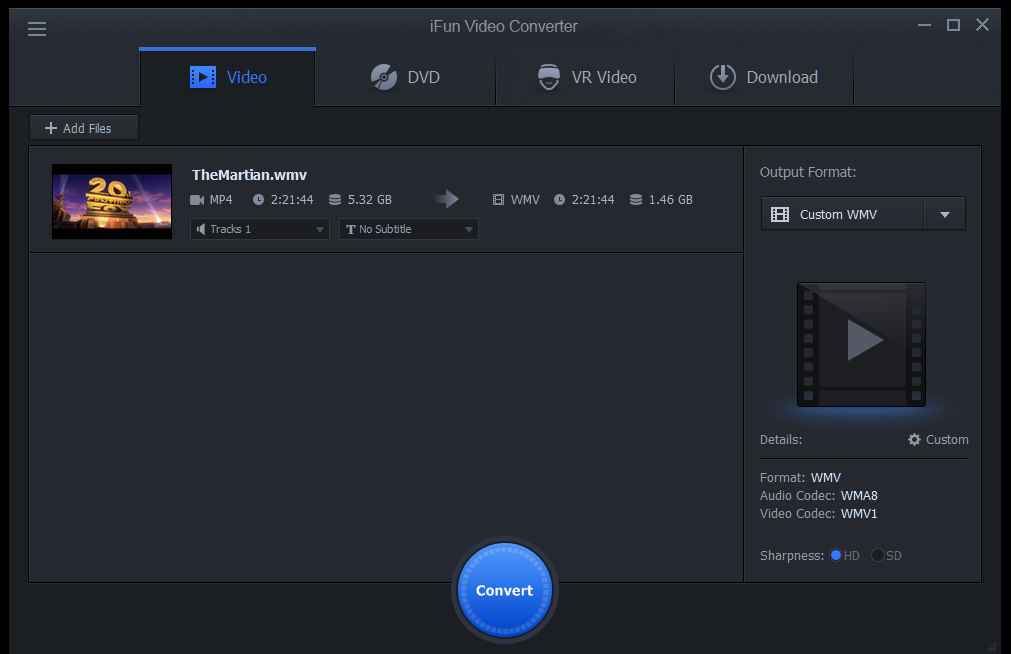Image resolution: width=1011 pixels, height=654 pixels.
Task: Open the No Subtitle dropdown
Action: pyautogui.click(x=409, y=229)
